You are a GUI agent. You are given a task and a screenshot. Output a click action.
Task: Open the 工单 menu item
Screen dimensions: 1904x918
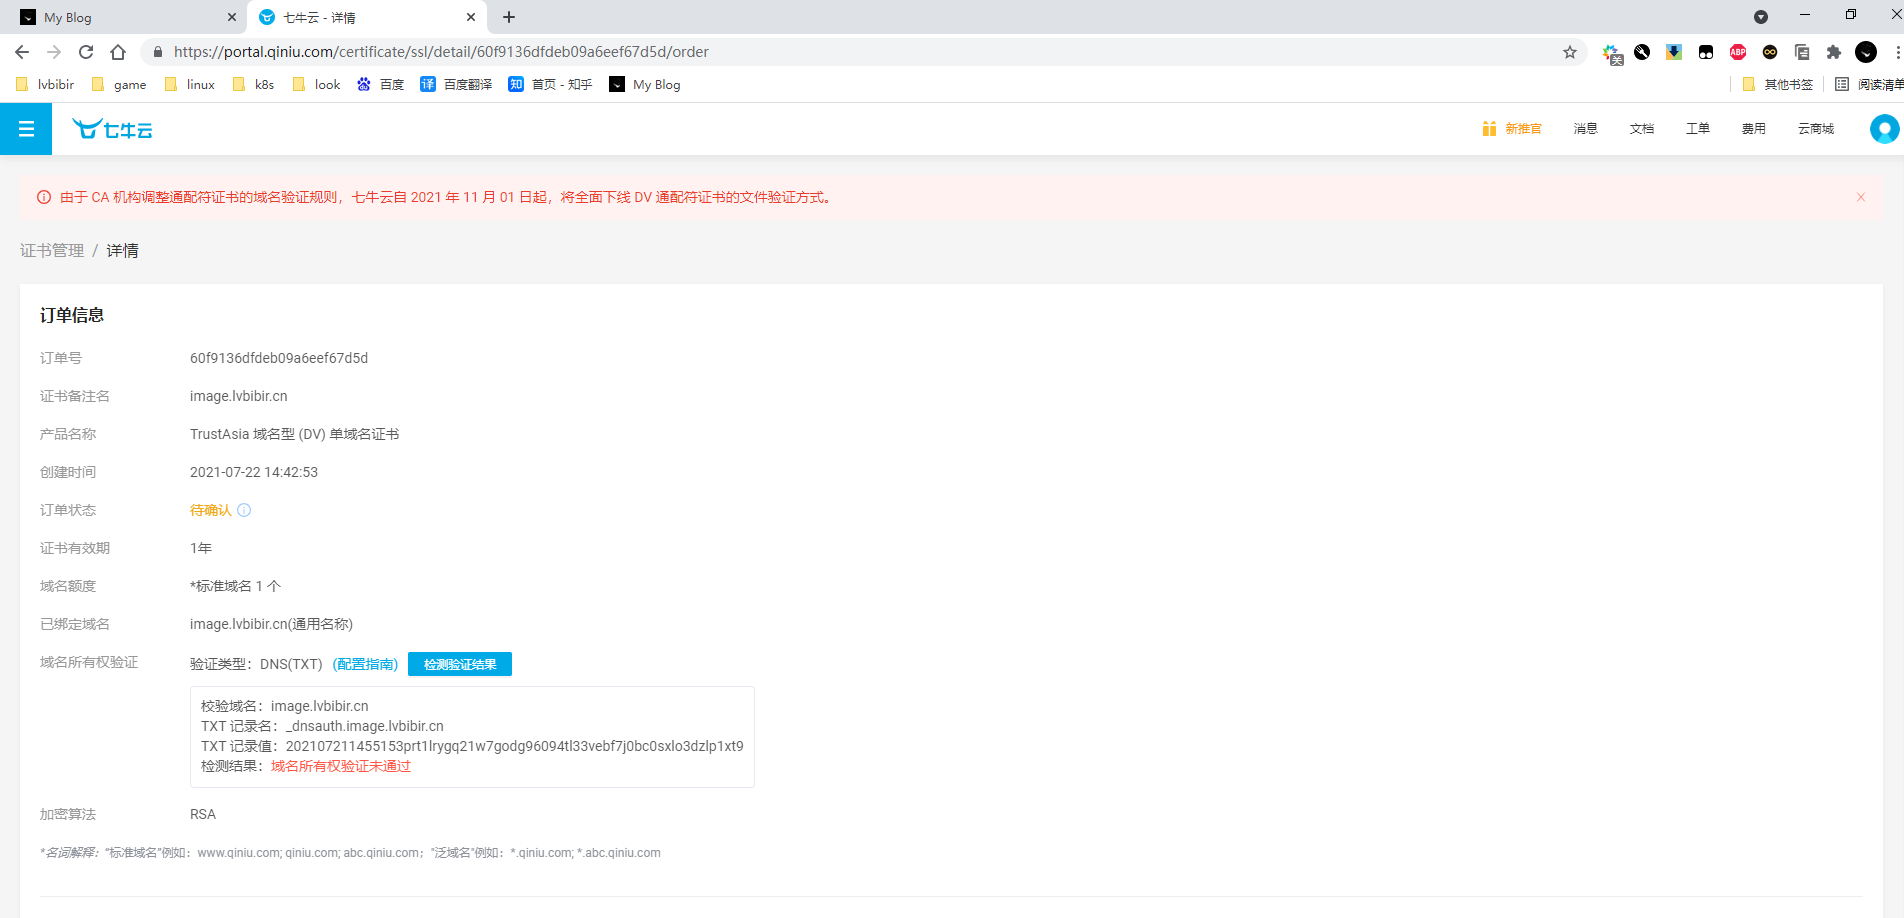point(1697,129)
